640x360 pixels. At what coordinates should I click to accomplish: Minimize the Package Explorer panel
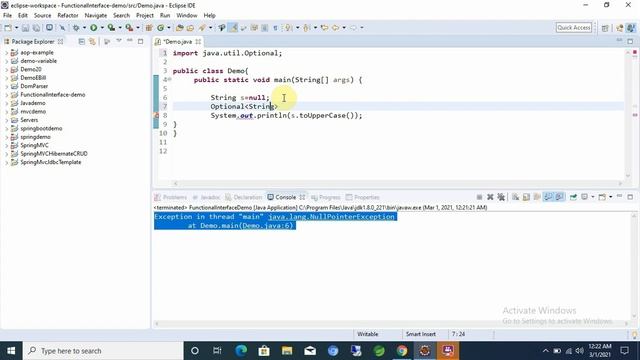point(130,41)
